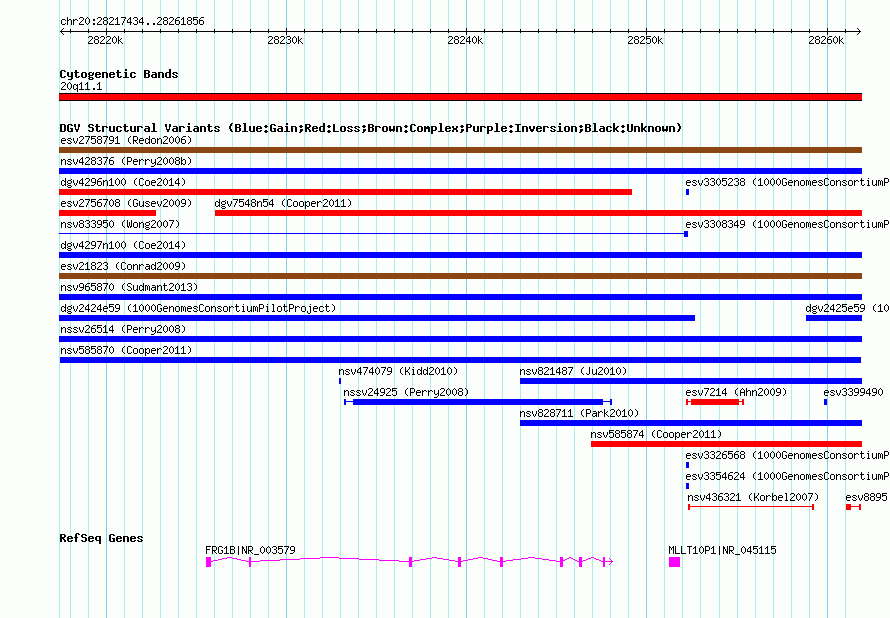Click the red bar under dgv7548n54
Image resolution: width=890 pixels, height=618 pixels.
[x=538, y=213]
